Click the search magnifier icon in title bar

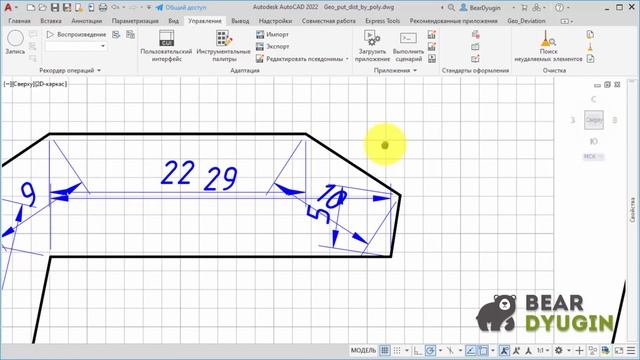click(451, 7)
